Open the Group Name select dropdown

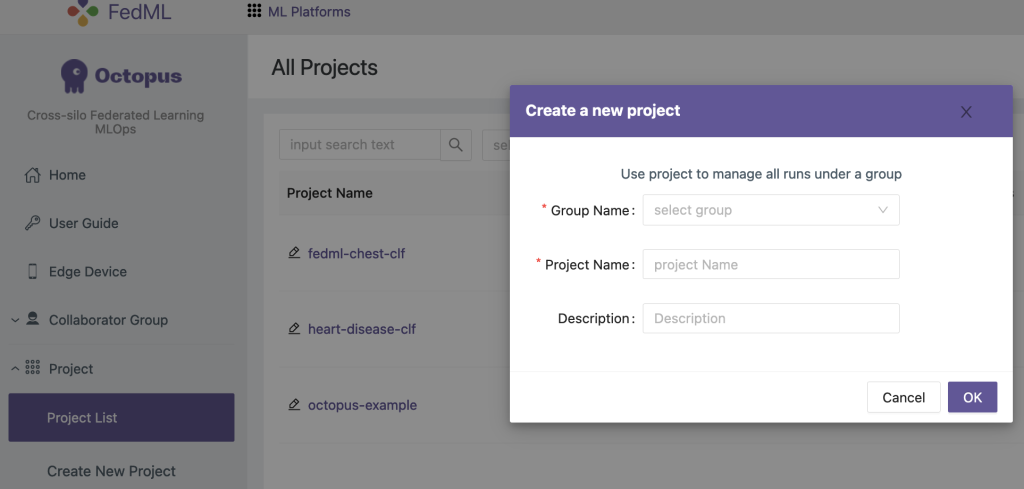click(x=770, y=210)
